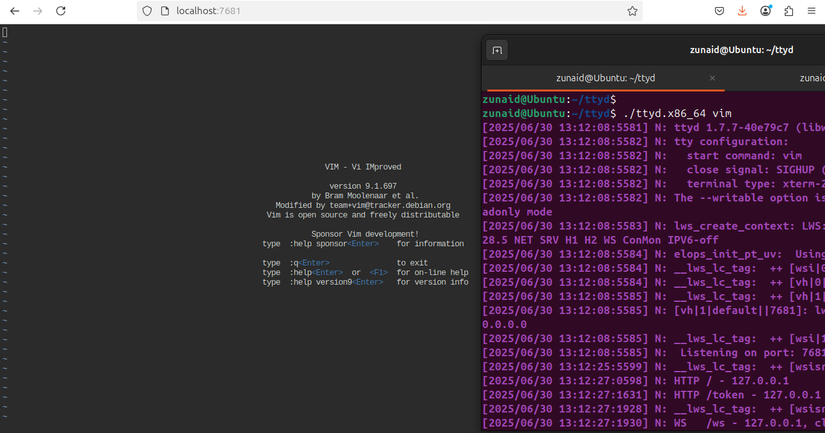Click 'The --writable option' log line

tap(653, 198)
